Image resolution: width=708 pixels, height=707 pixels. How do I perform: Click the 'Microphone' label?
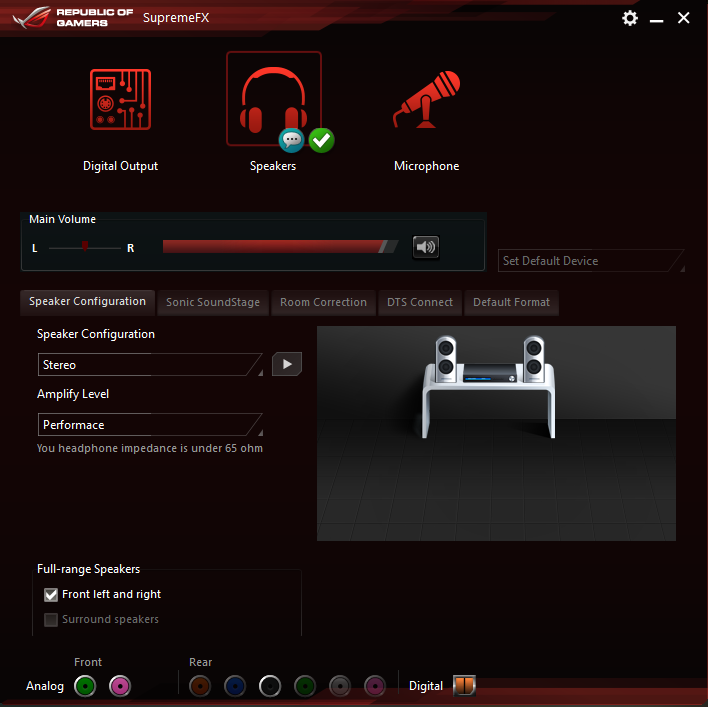click(427, 166)
